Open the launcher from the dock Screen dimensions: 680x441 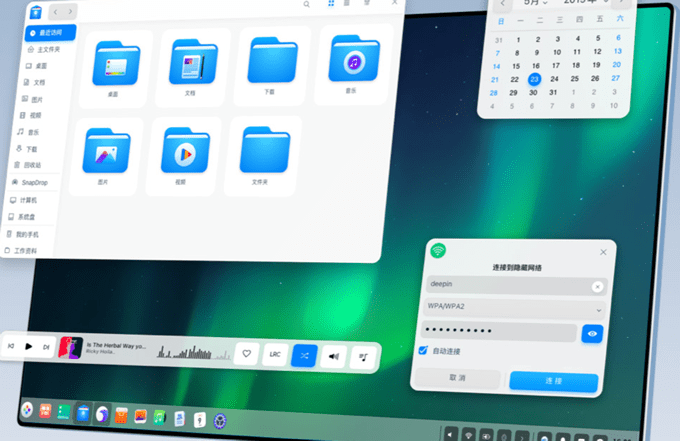pyautogui.click(x=27, y=409)
